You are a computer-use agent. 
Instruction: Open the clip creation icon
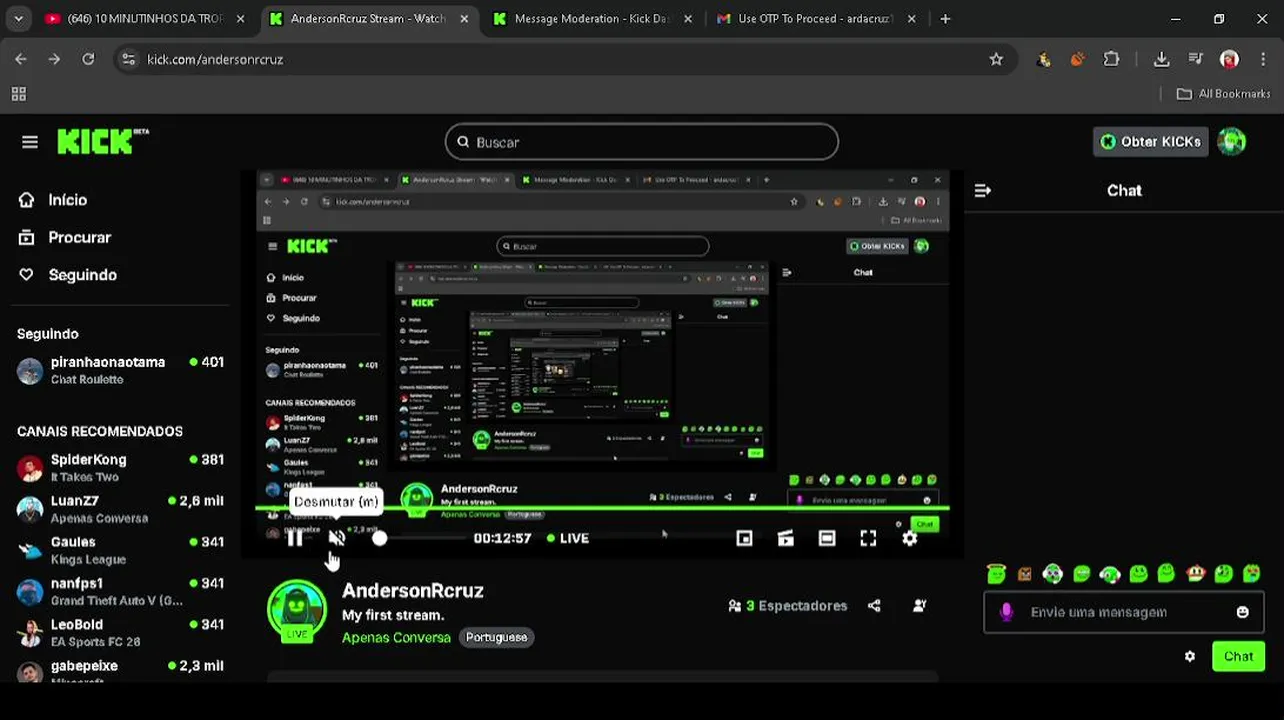click(x=786, y=538)
